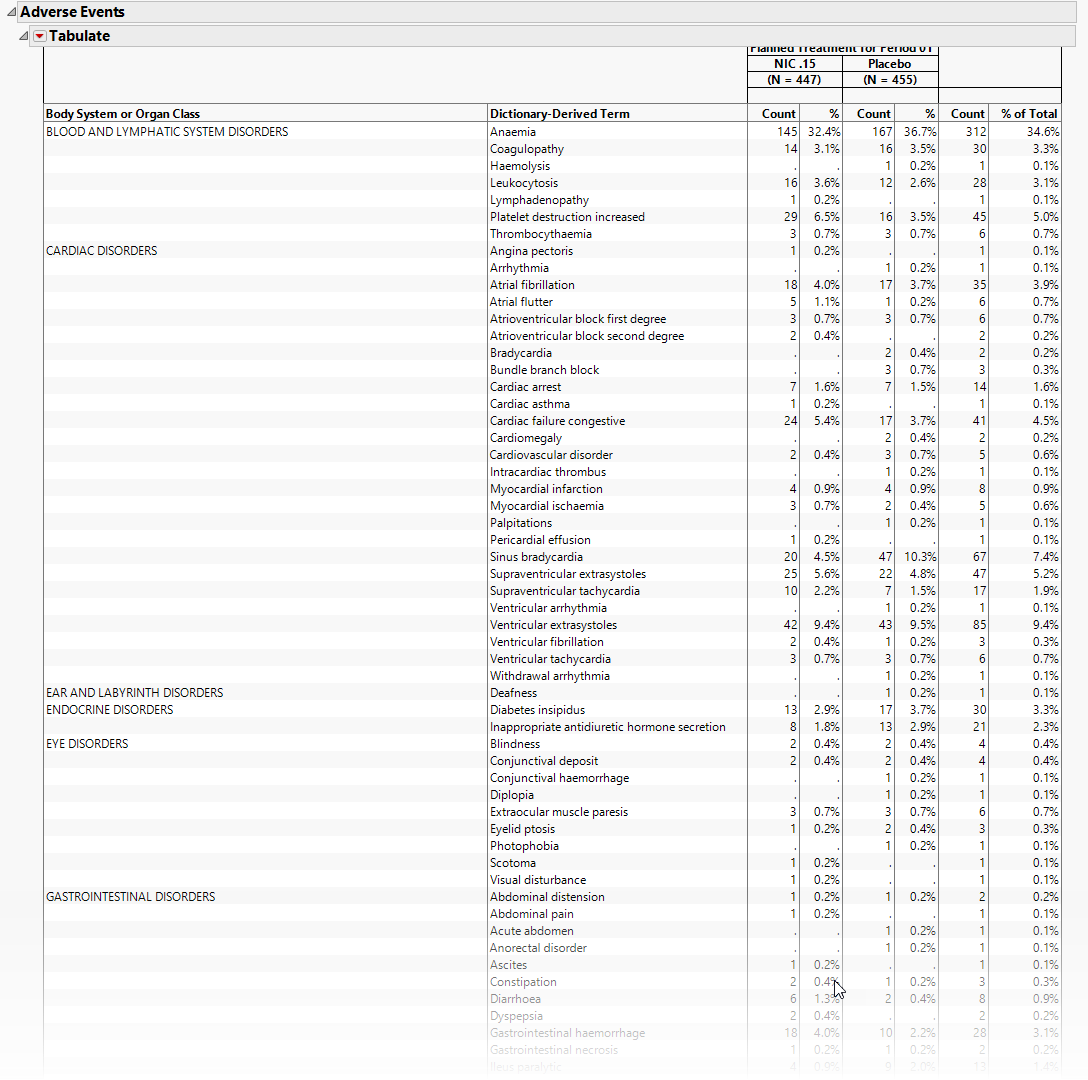The width and height of the screenshot is (1088, 1080).
Task: Click the Scotoma term
Action: click(x=513, y=863)
